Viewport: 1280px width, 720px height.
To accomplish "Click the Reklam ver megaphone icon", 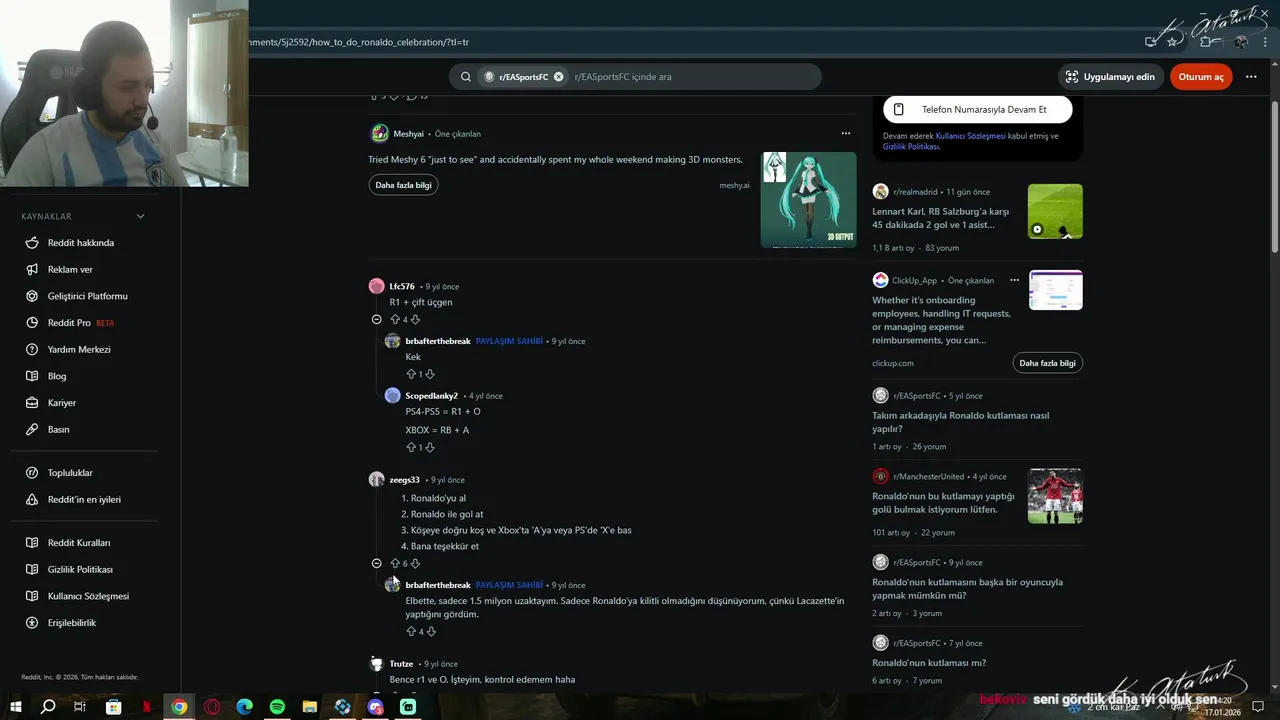I will click(x=31, y=270).
